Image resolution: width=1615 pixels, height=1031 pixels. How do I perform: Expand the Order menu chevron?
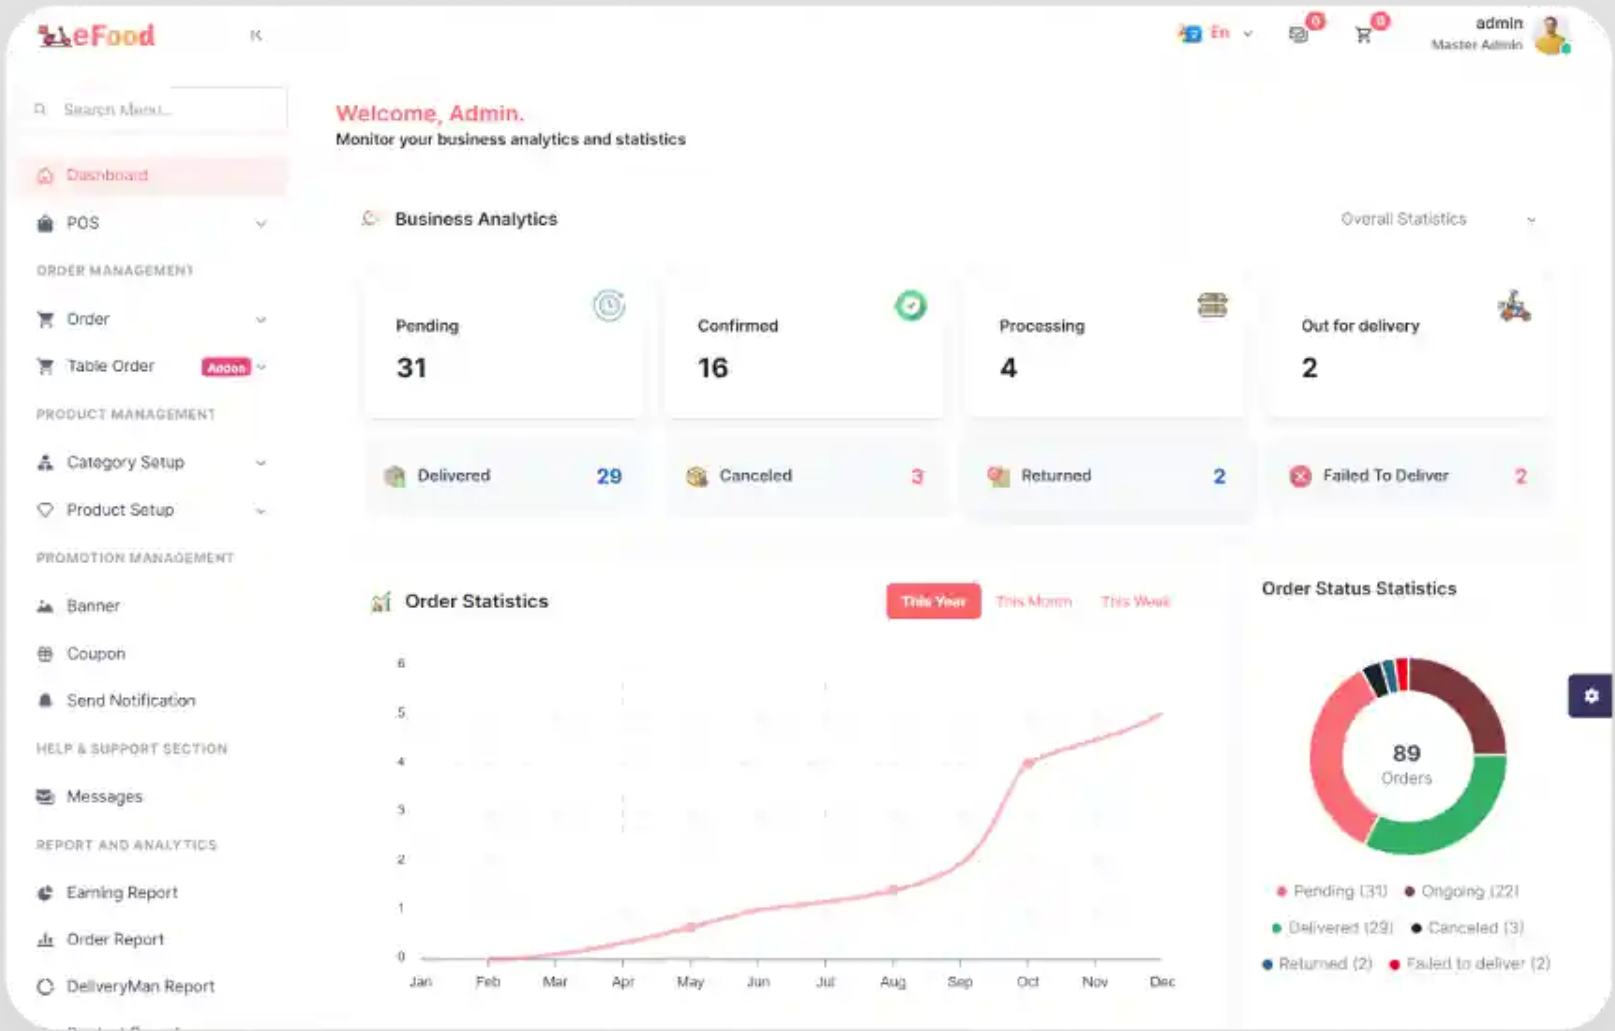tap(261, 320)
